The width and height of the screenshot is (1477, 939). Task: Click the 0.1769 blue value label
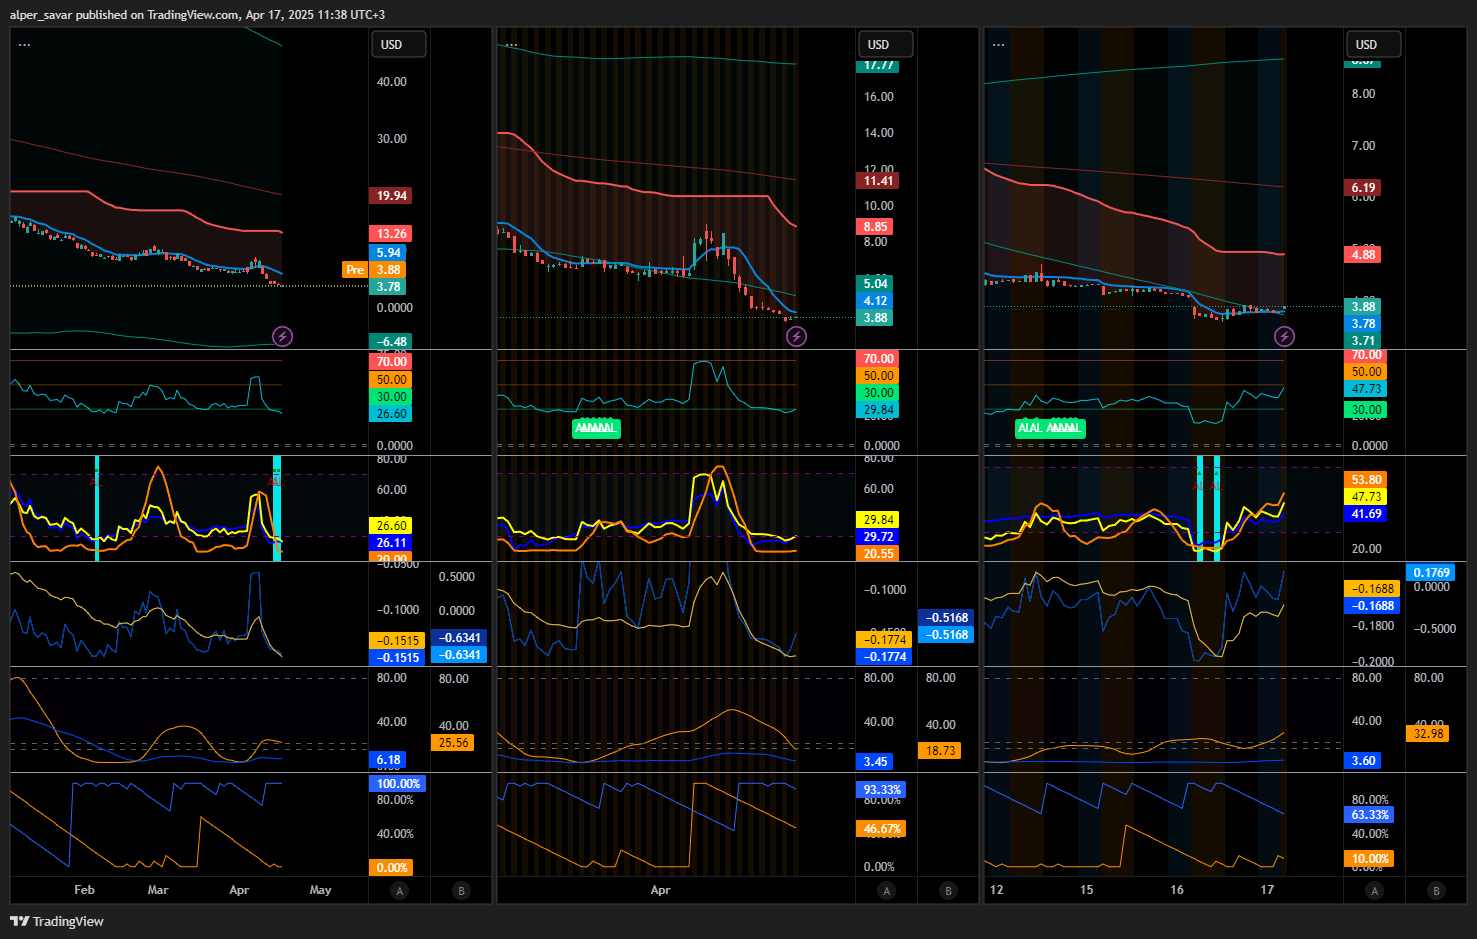(1431, 573)
